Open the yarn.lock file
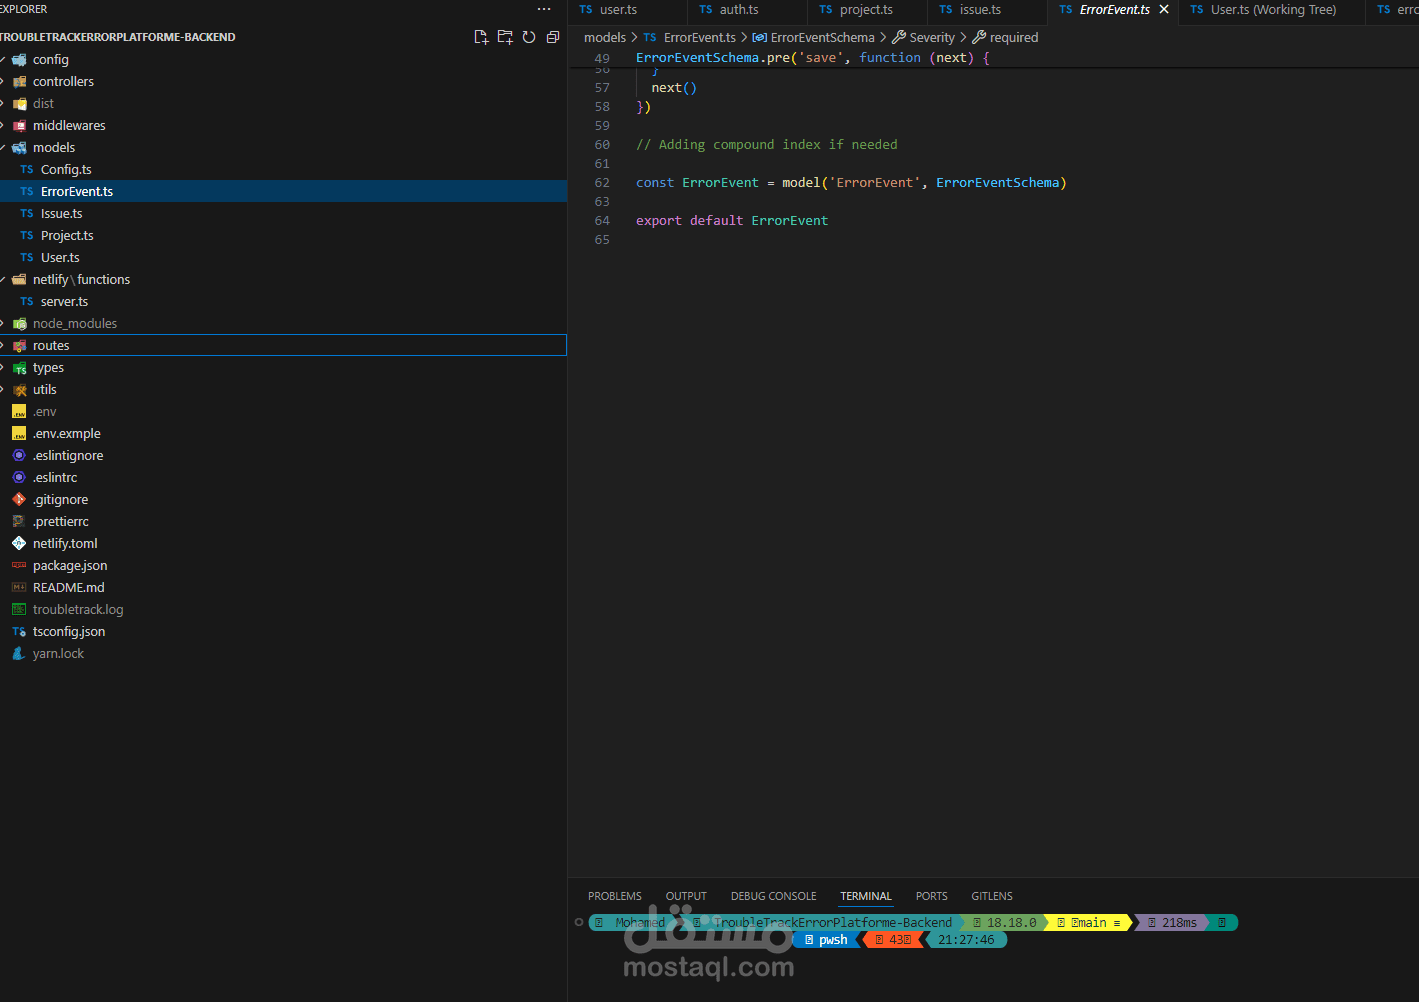 tap(283, 653)
